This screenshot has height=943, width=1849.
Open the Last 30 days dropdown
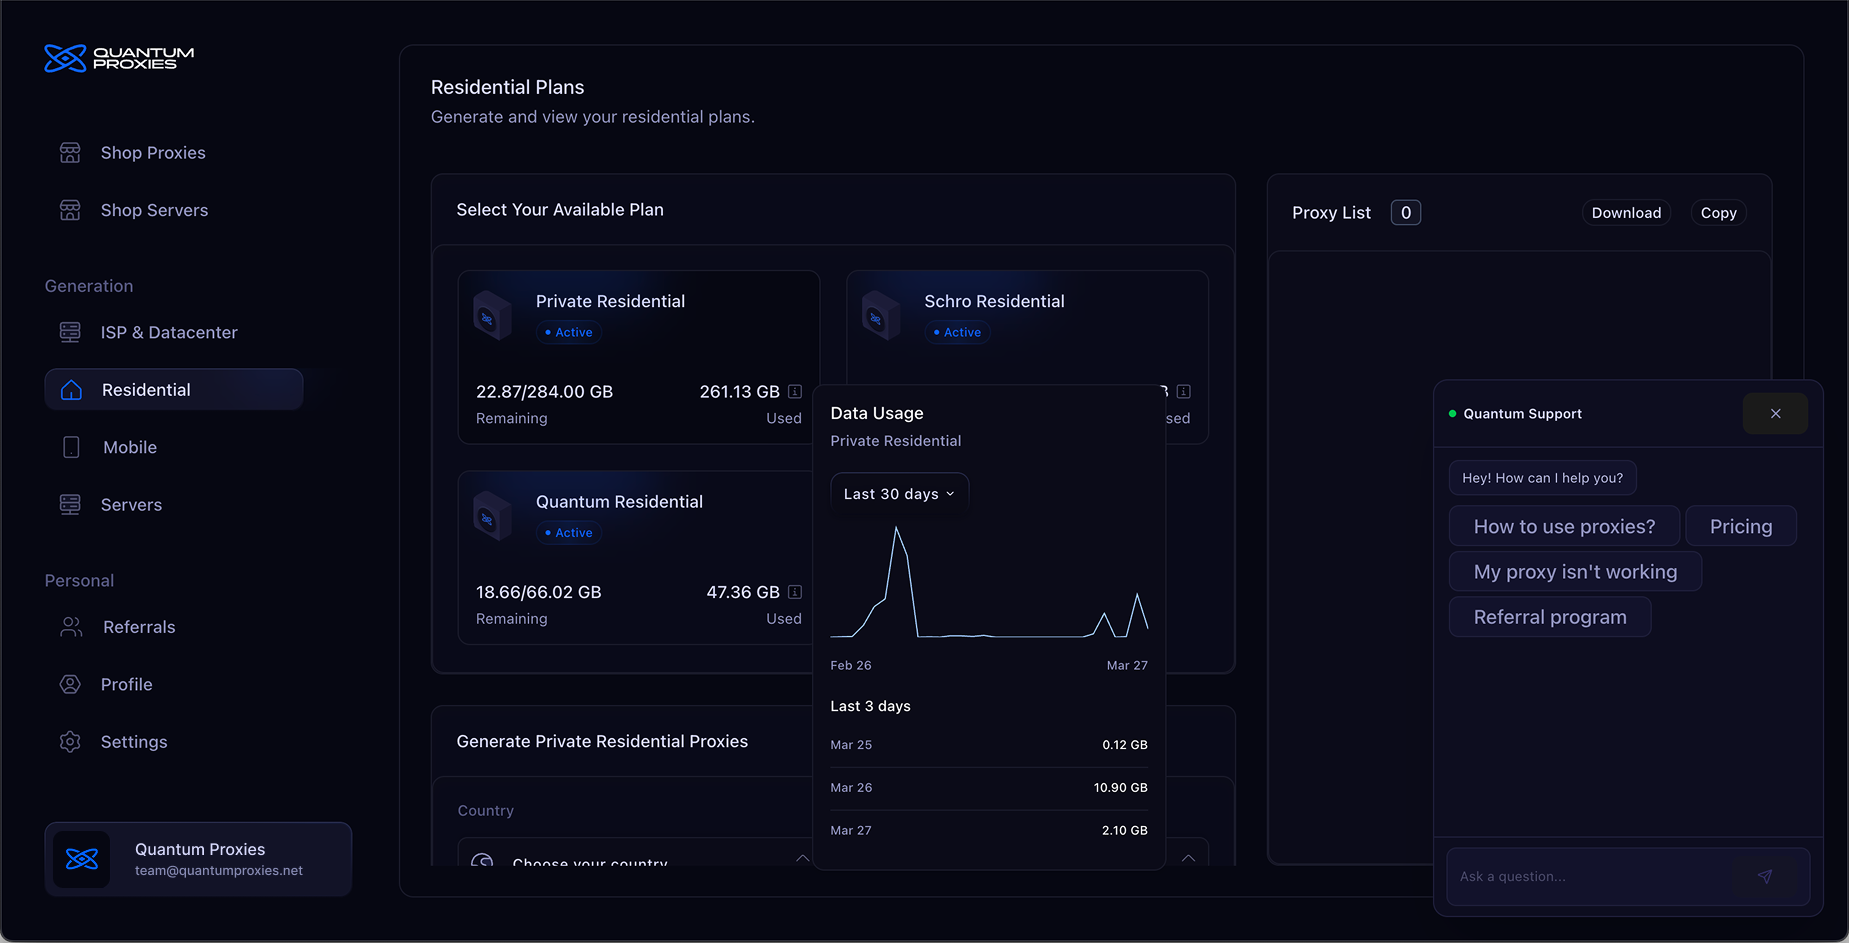[x=898, y=492]
